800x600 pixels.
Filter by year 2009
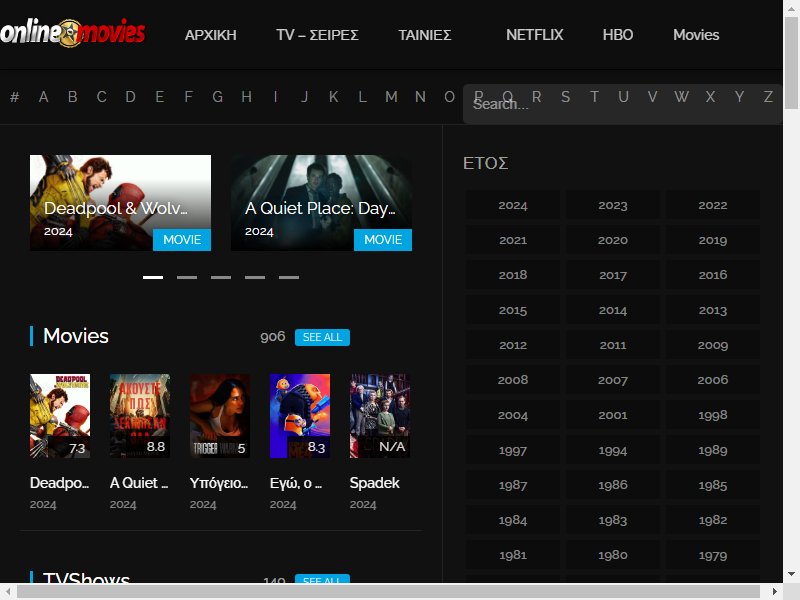click(x=713, y=345)
